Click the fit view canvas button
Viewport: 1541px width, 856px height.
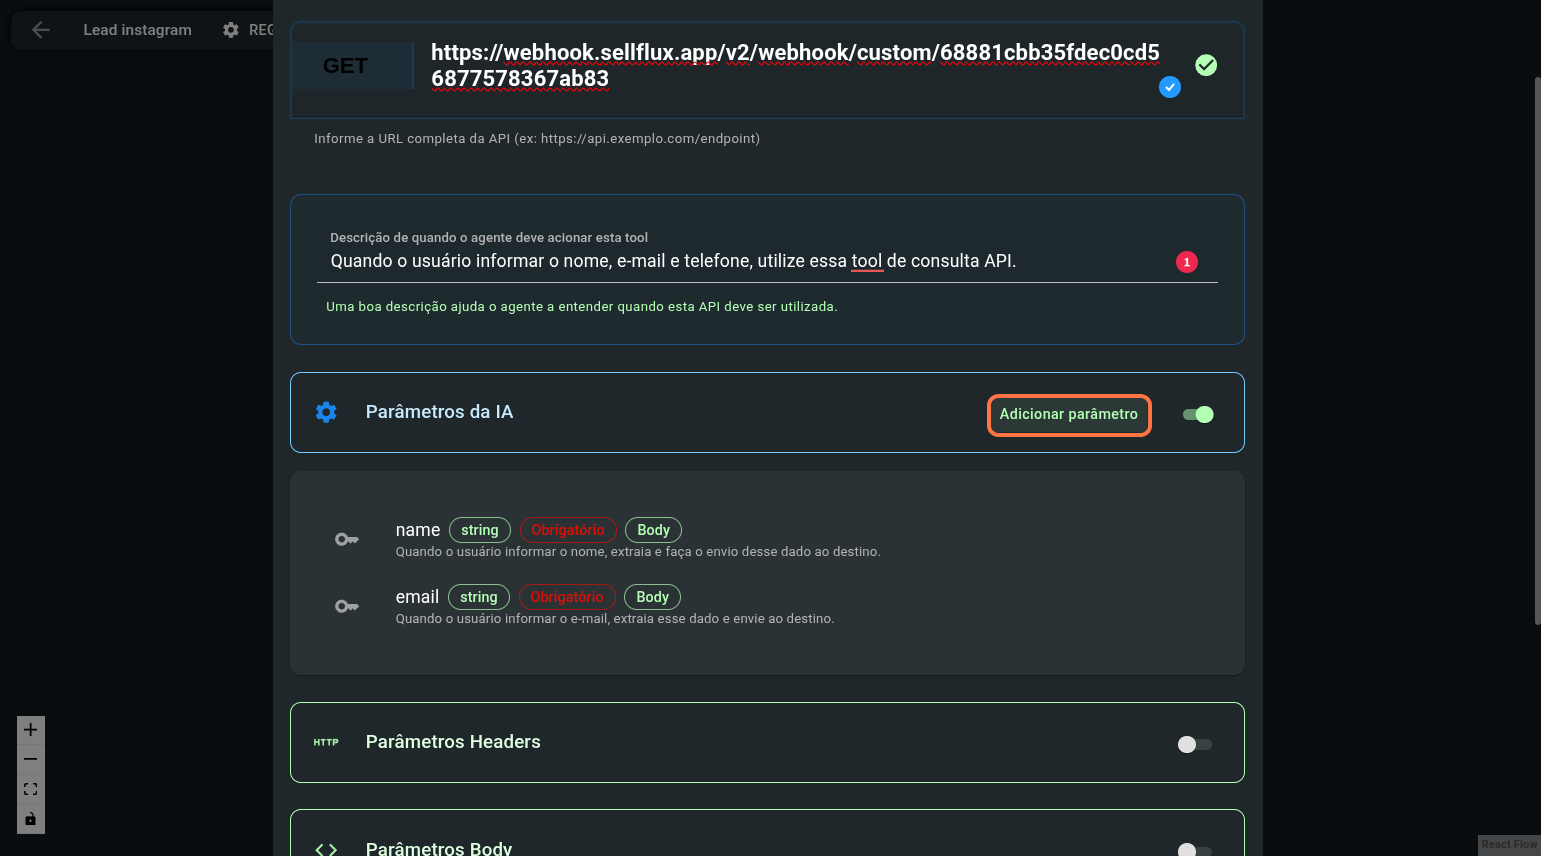tap(31, 789)
